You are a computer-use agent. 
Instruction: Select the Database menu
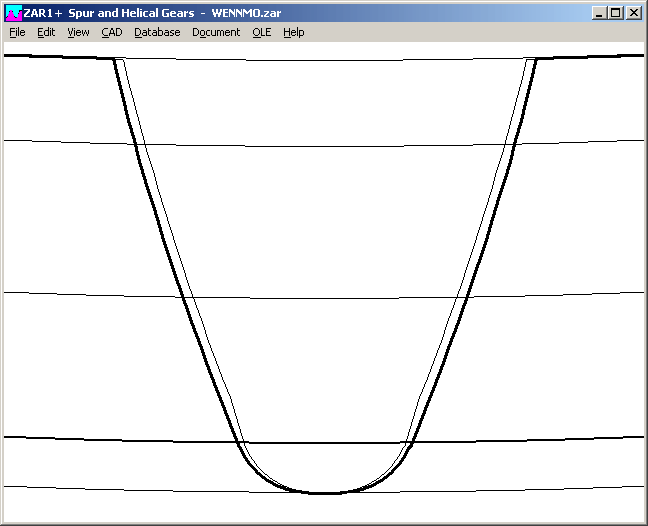(157, 32)
